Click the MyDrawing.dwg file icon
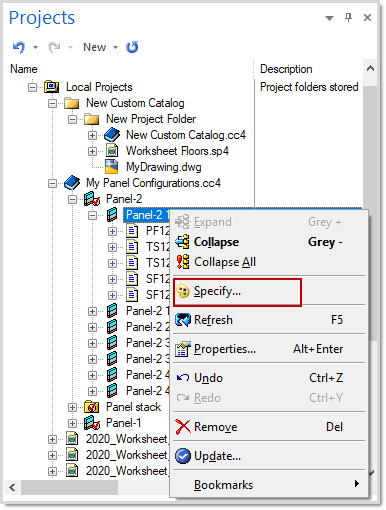Screen dimensions: 386x510 point(112,167)
